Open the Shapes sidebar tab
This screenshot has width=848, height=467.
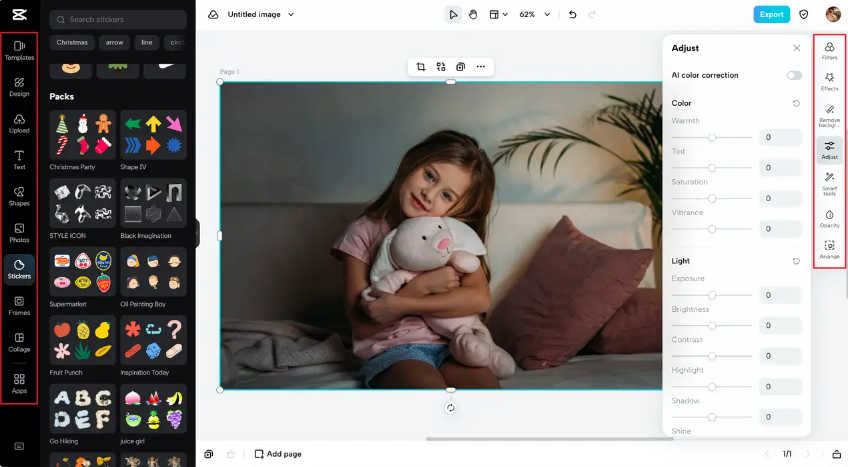tap(19, 196)
